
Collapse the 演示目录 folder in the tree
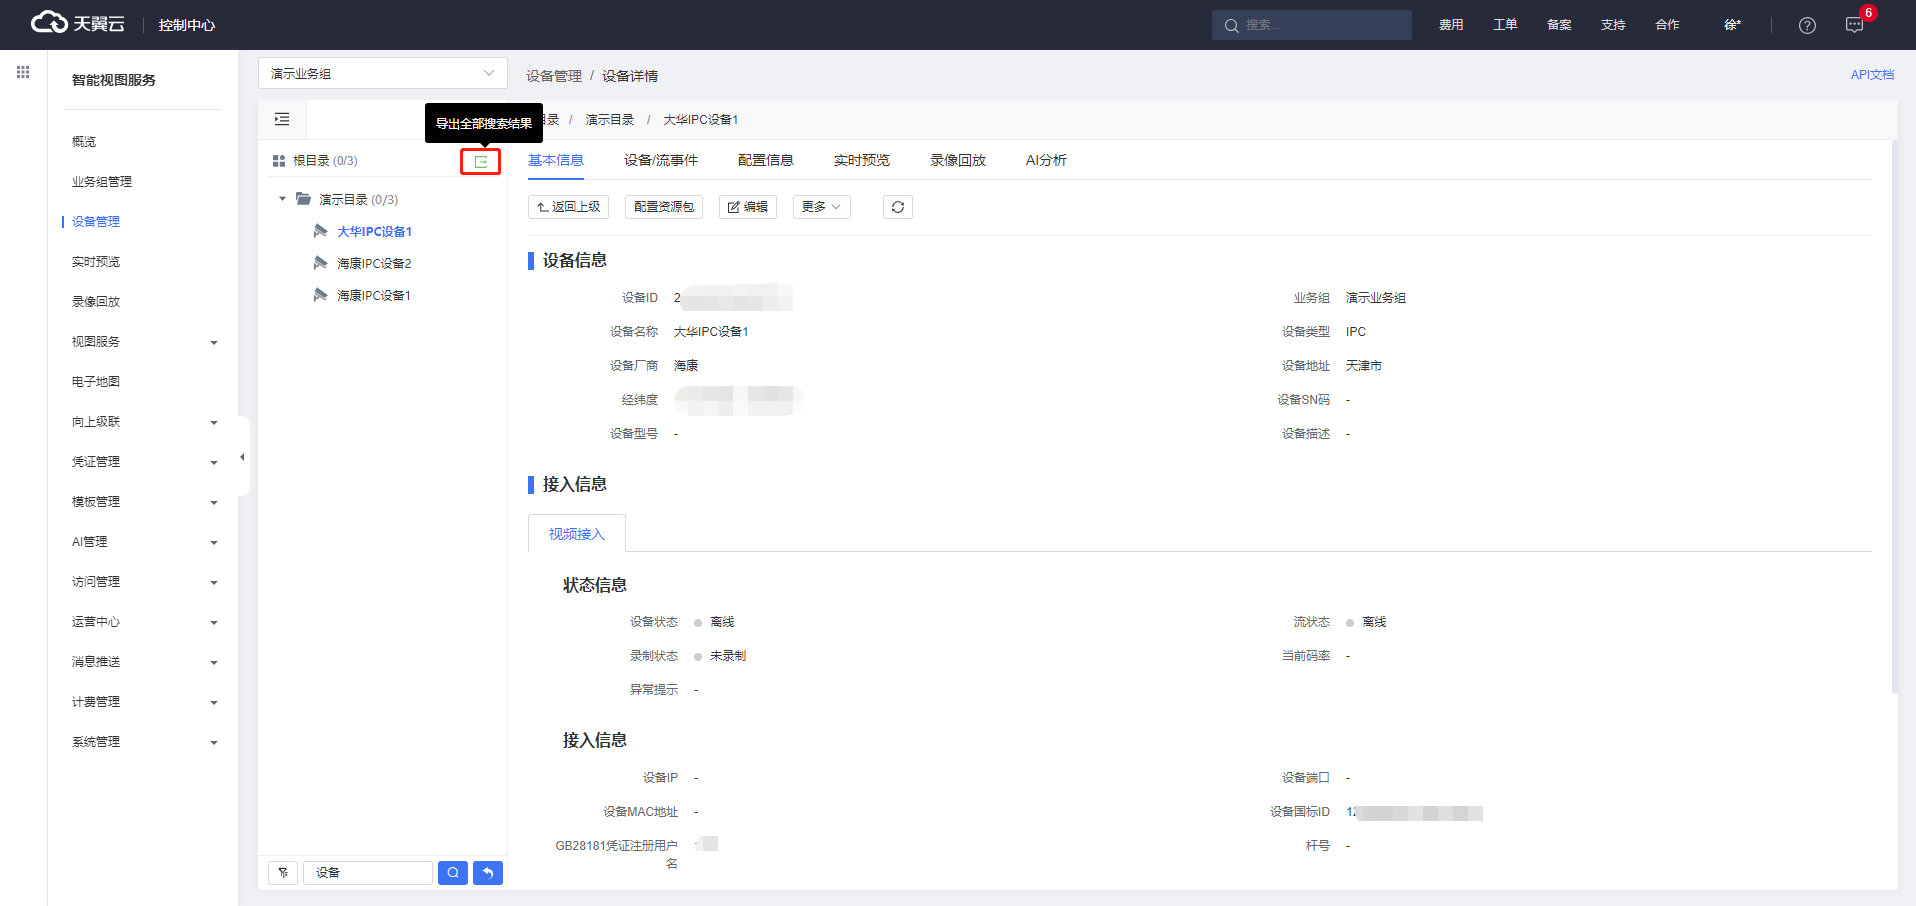pos(282,198)
